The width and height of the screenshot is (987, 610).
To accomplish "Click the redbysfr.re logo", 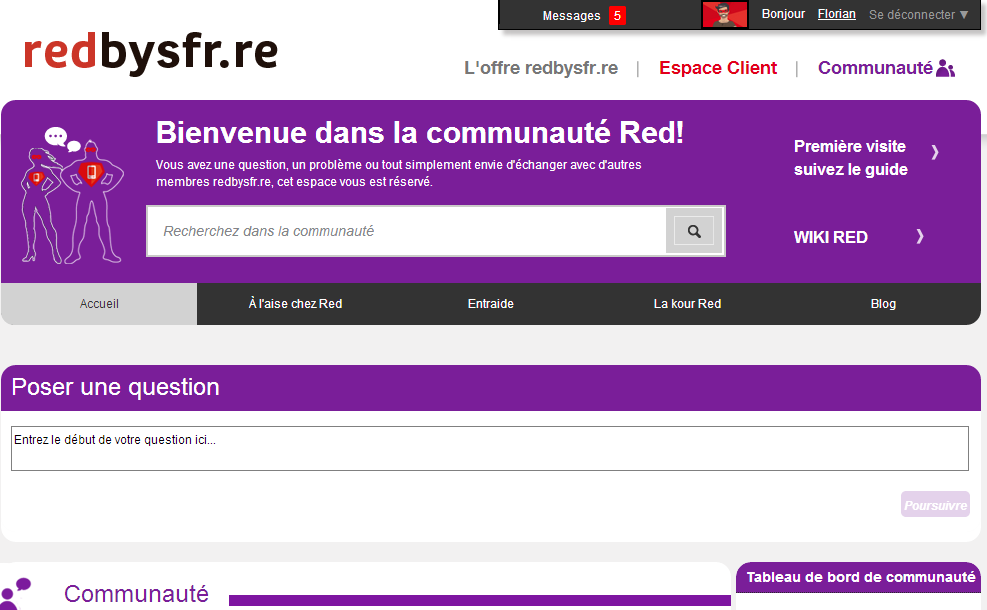I will tap(150, 52).
